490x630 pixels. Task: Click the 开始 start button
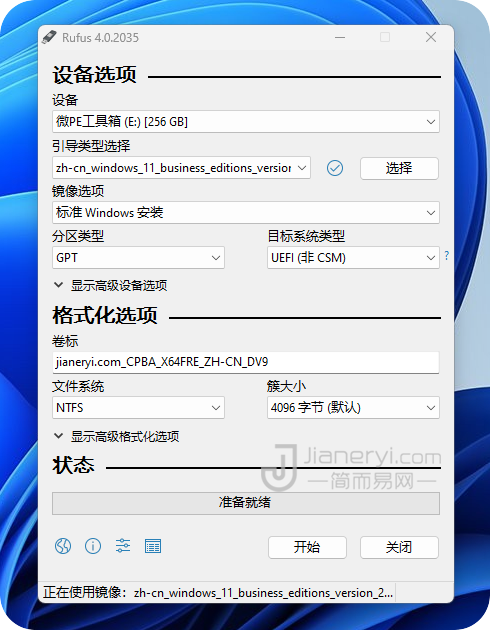pos(307,547)
